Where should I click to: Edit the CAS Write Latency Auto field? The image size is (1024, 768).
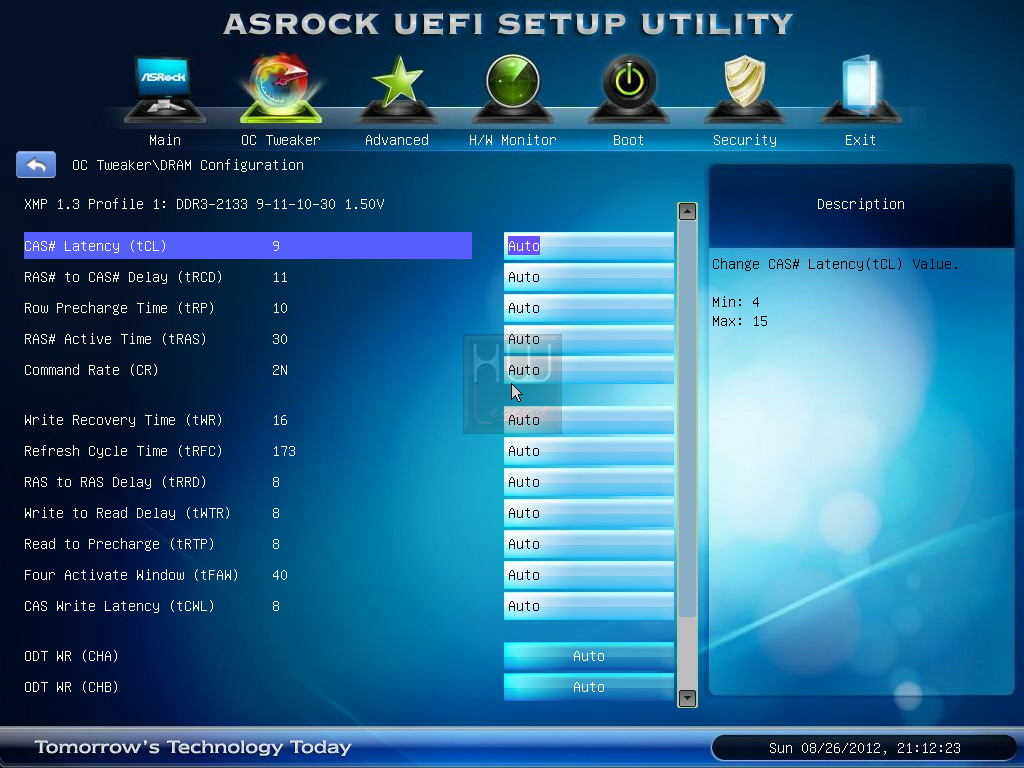(589, 606)
